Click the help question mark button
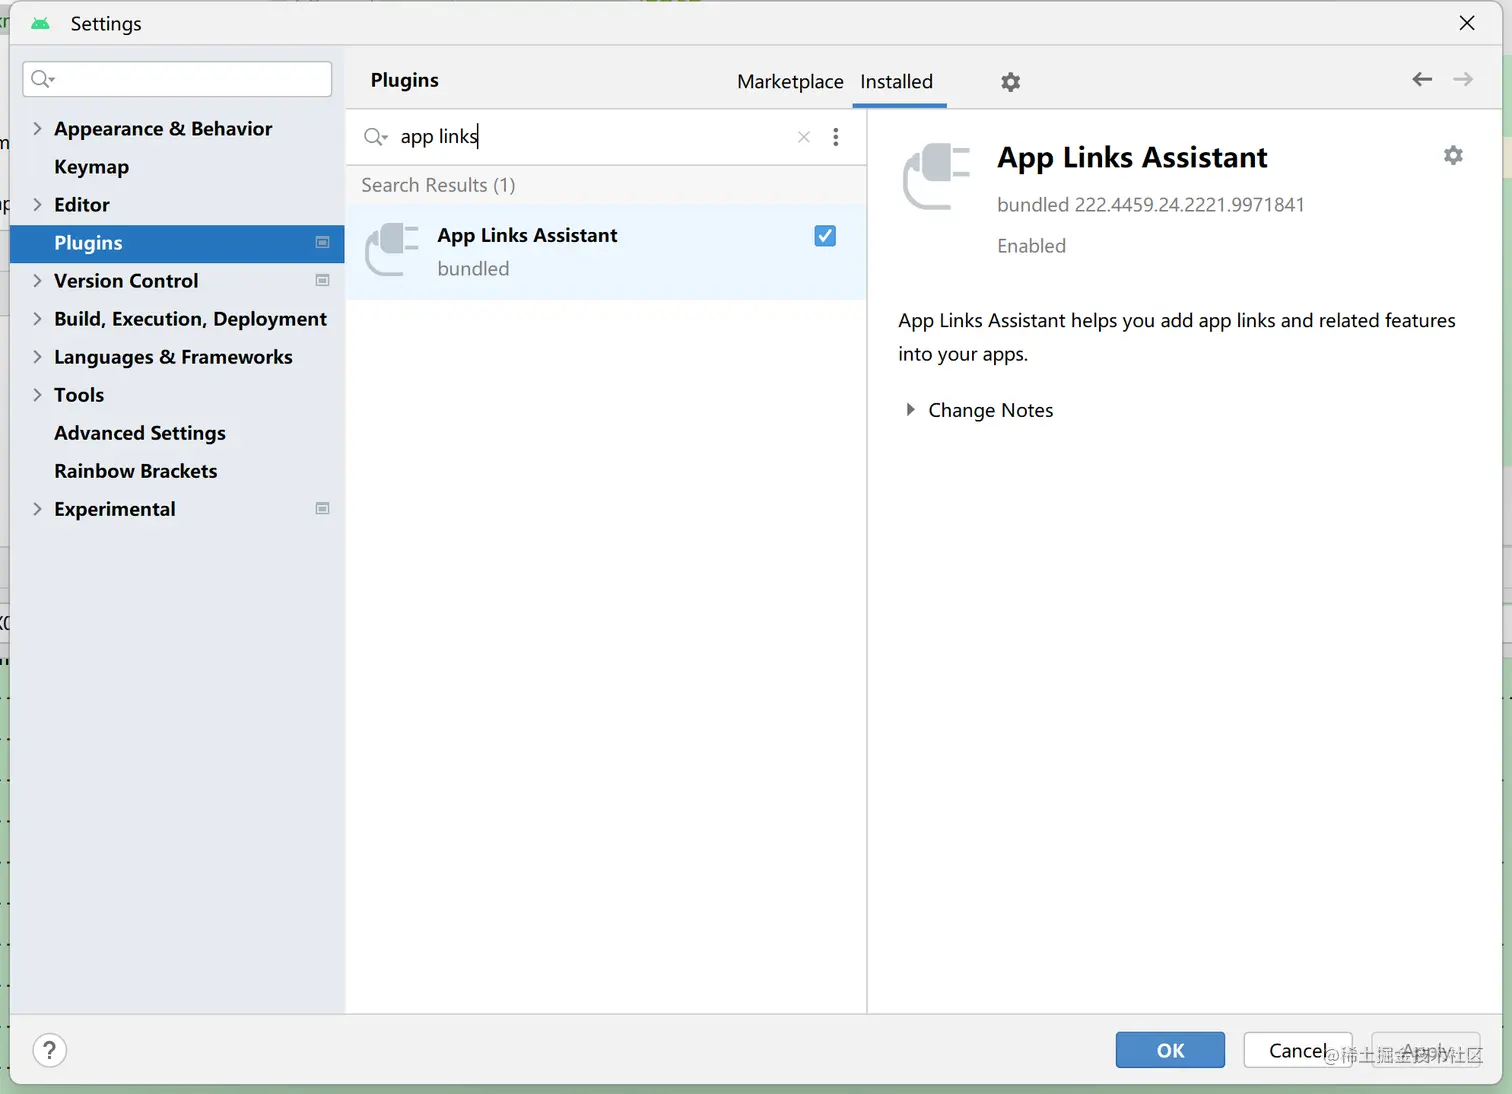1512x1094 pixels. (x=50, y=1050)
